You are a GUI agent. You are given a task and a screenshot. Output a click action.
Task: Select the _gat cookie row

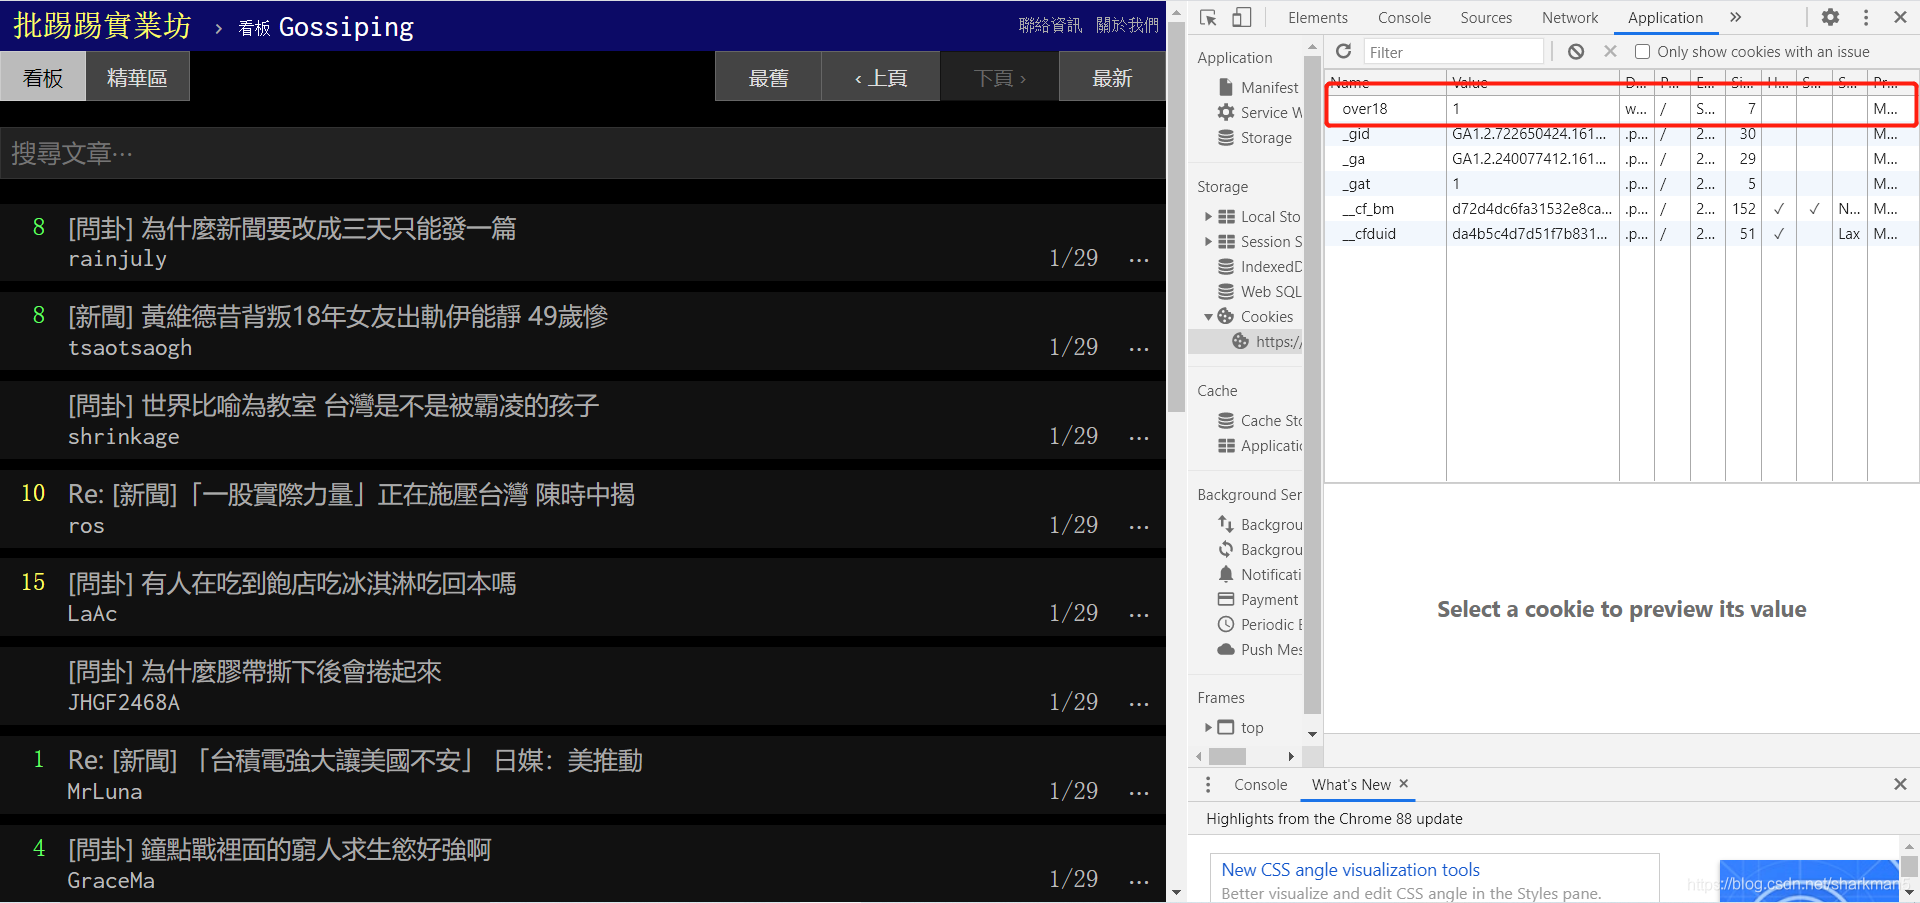pos(1621,184)
